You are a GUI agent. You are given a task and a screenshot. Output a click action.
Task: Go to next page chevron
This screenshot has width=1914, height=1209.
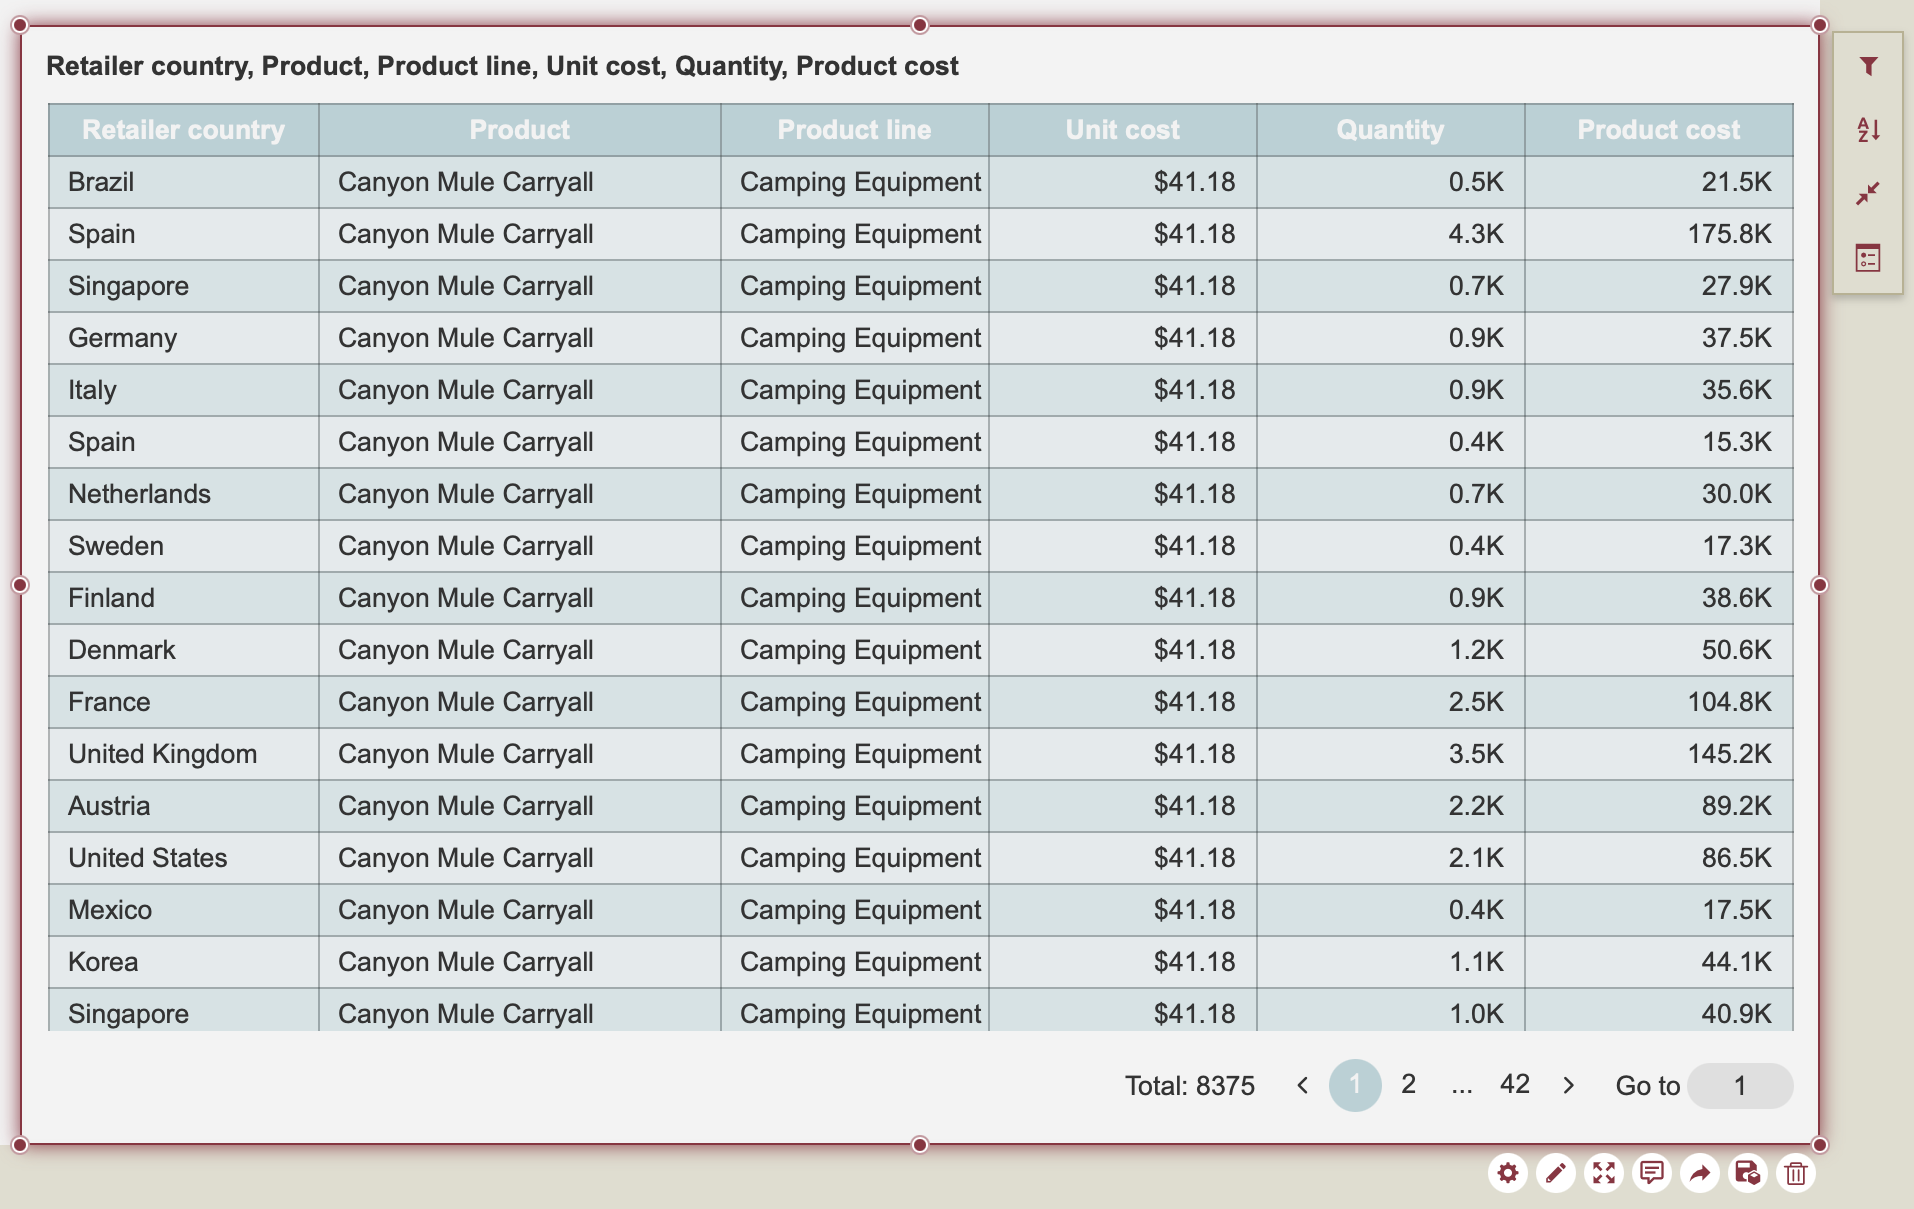[x=1568, y=1086]
